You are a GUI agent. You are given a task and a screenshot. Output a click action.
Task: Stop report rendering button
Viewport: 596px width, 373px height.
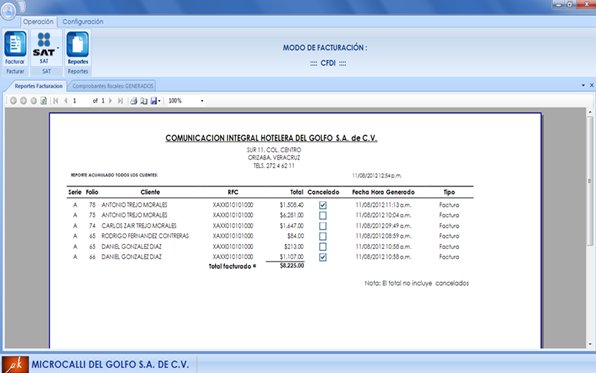33,101
